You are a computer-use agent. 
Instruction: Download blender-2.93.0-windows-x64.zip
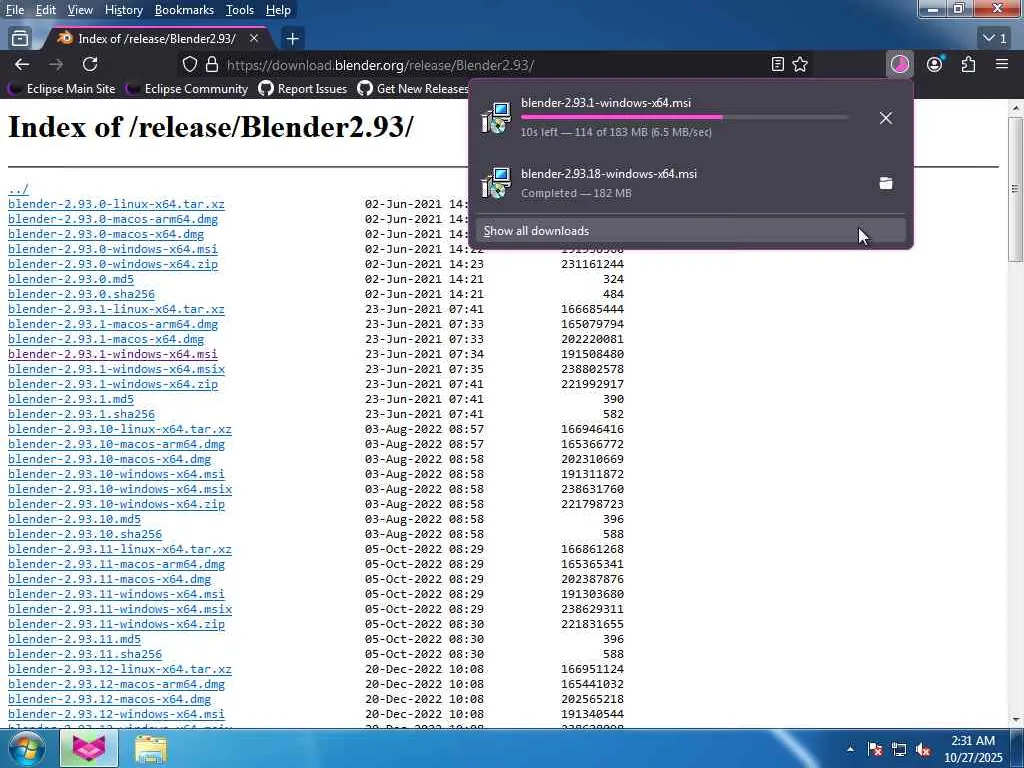point(113,264)
